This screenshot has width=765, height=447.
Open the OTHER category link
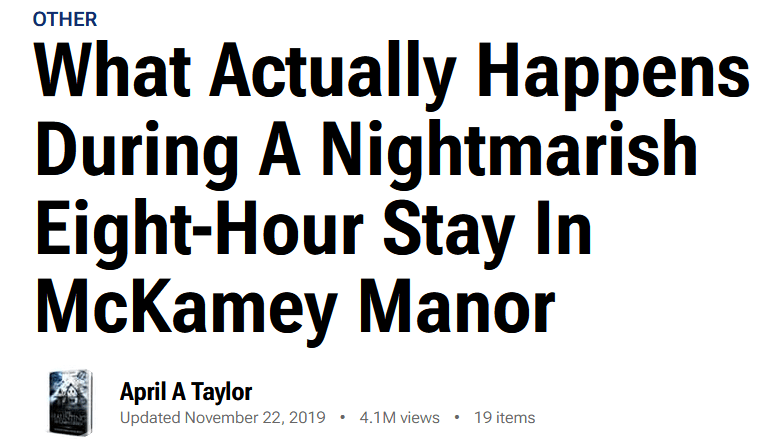65,20
